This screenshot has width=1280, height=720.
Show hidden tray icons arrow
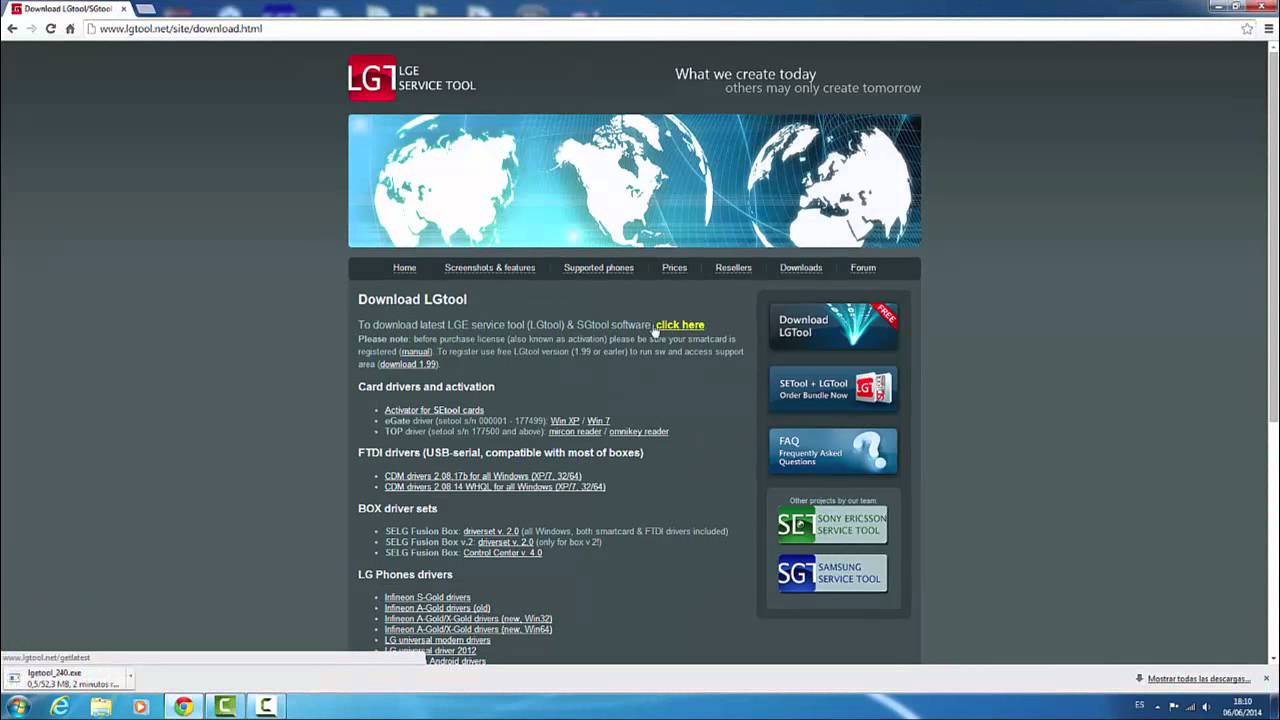[x=1157, y=707]
